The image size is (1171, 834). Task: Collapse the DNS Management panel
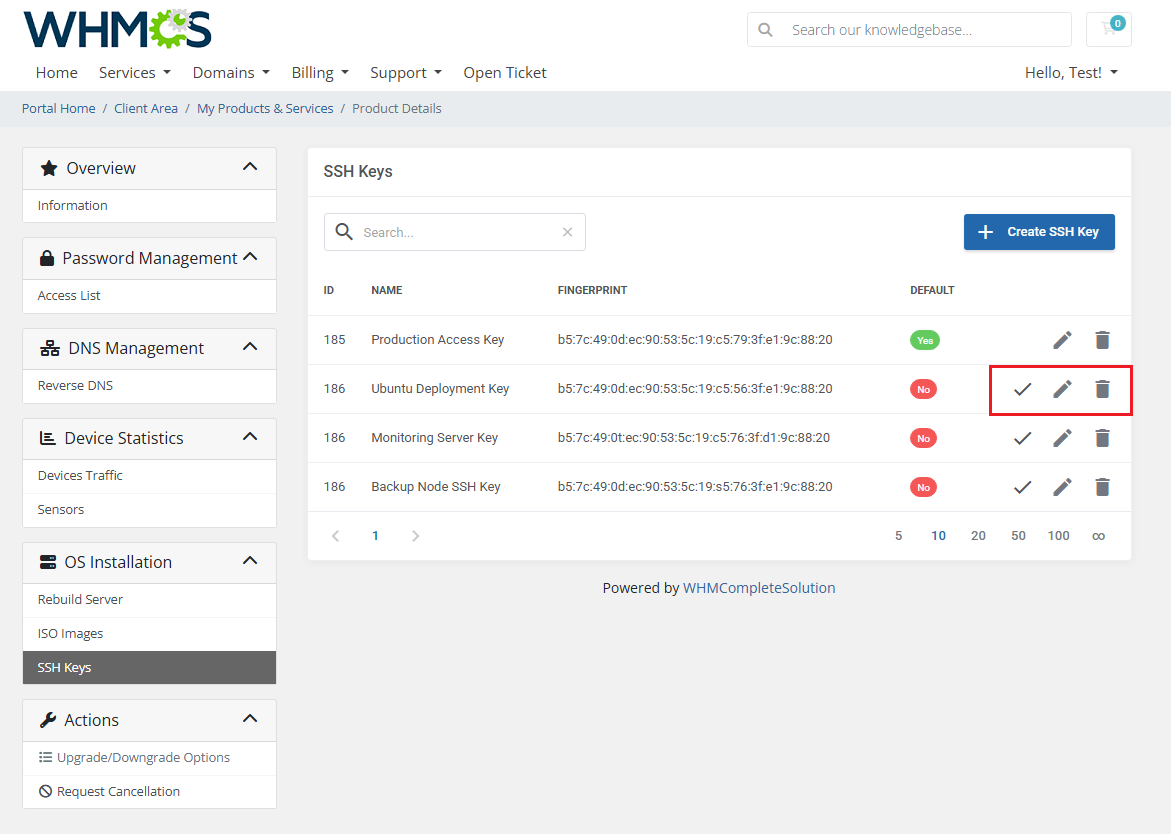[x=250, y=347]
